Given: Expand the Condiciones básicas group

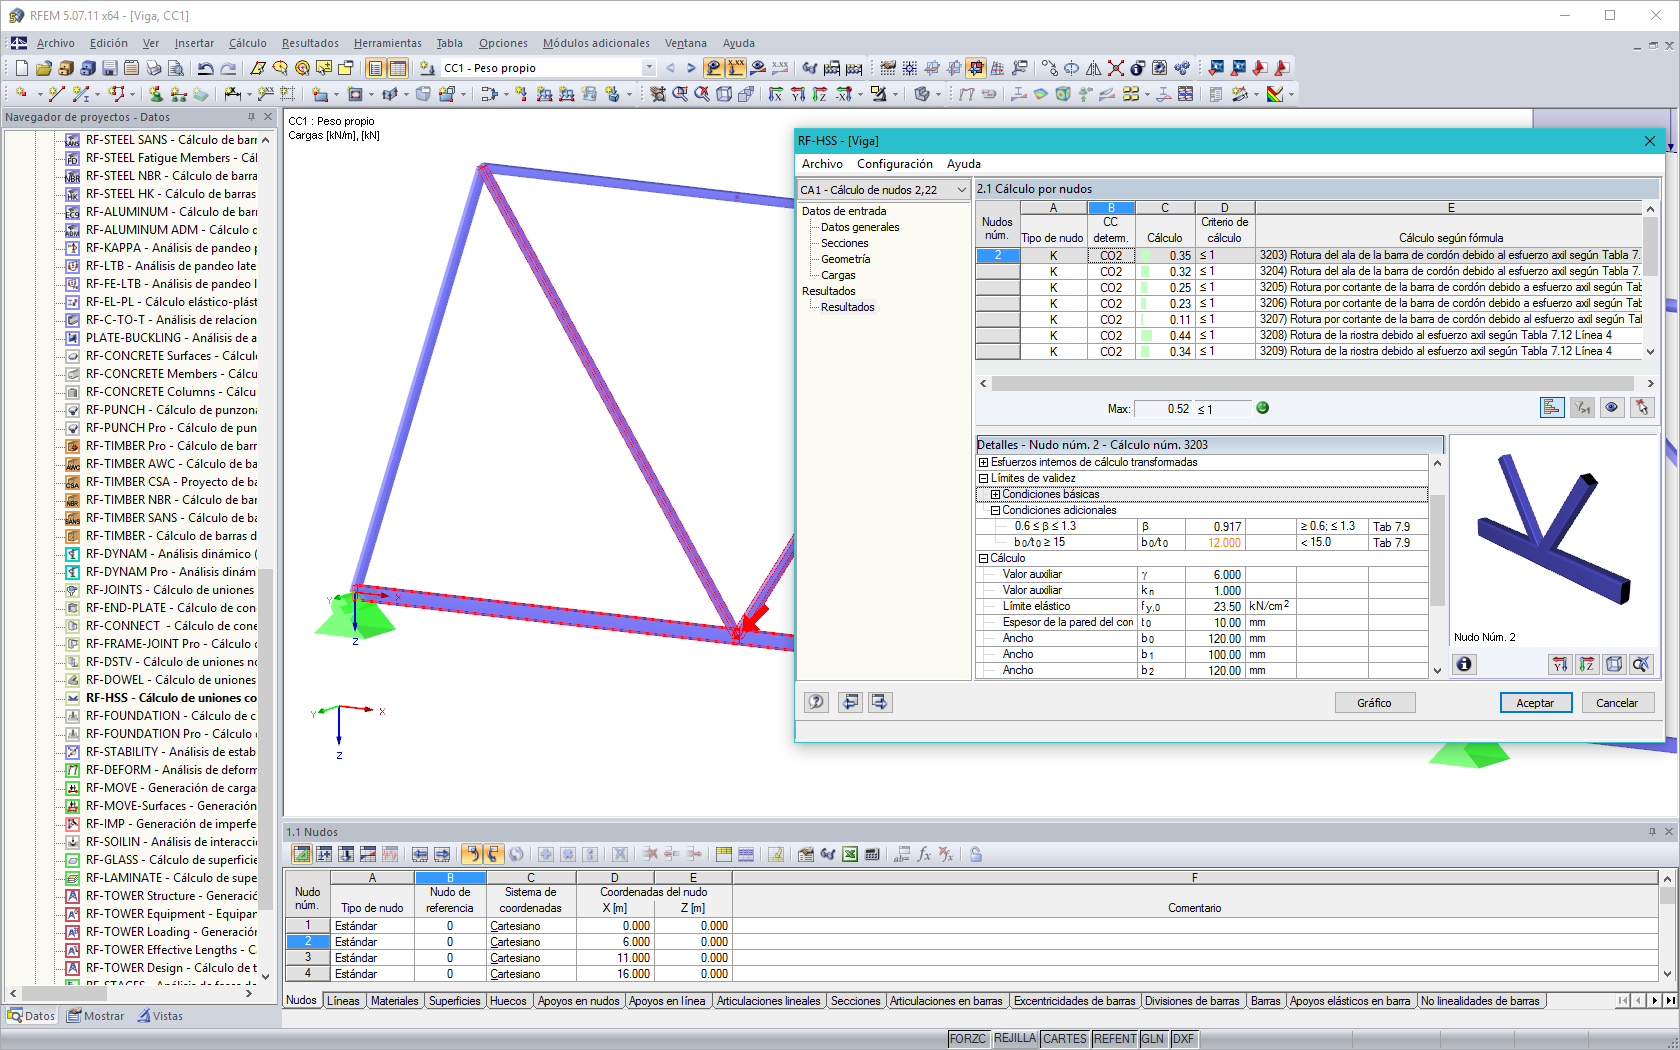Looking at the screenshot, I should tap(995, 494).
